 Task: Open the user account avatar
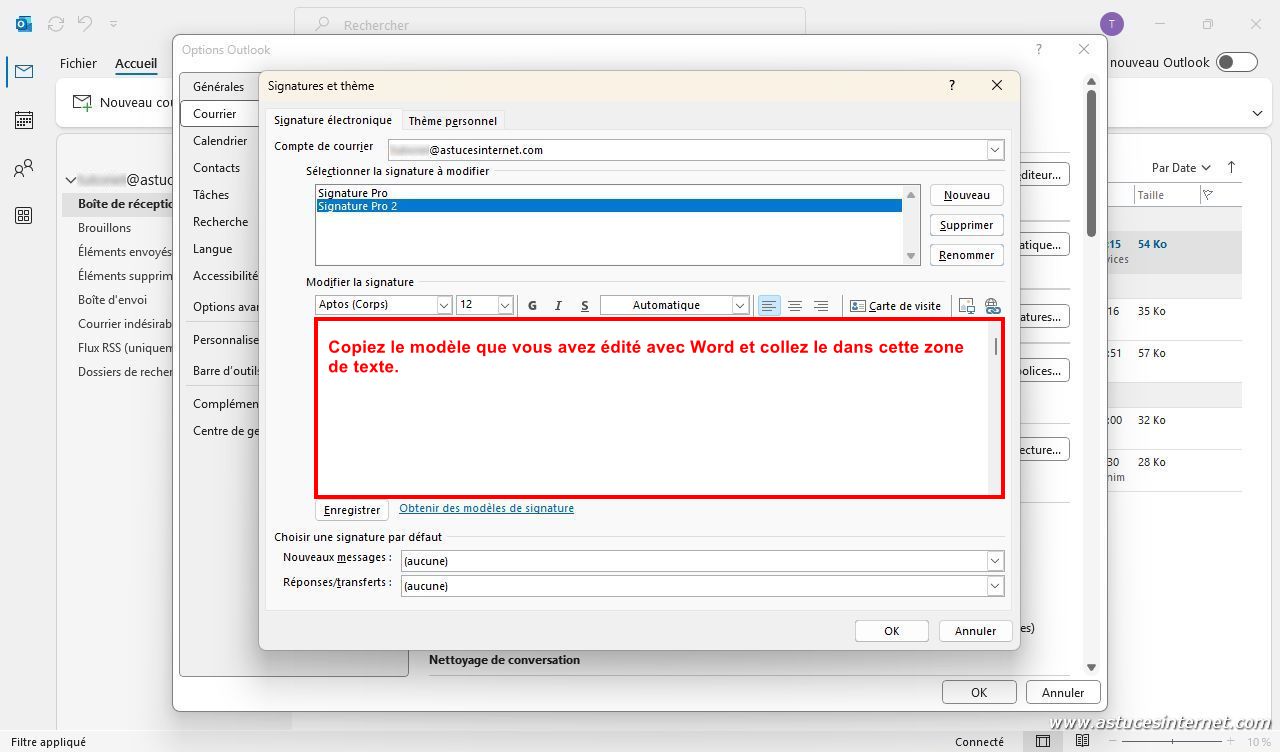1111,24
